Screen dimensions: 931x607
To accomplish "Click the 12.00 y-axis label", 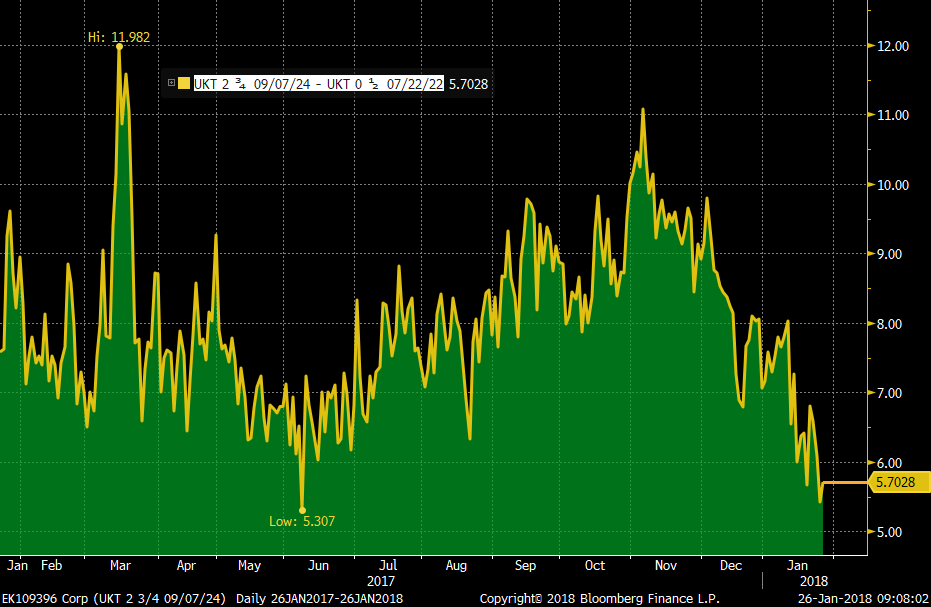I will (x=893, y=46).
